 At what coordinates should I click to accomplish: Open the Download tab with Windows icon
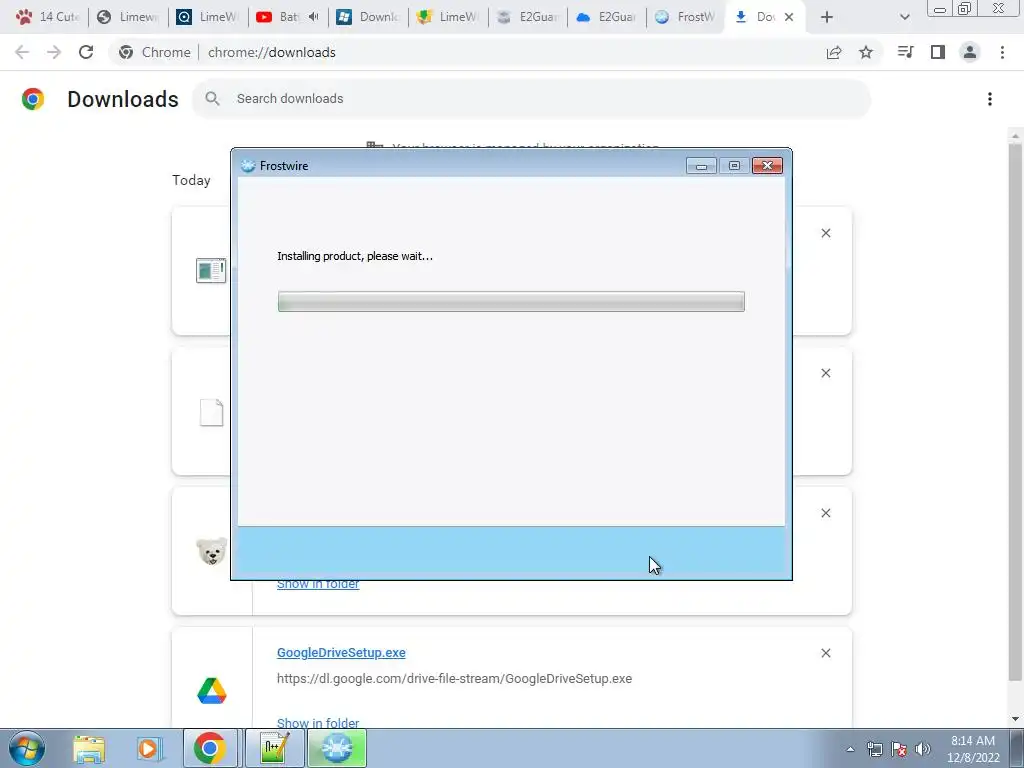click(368, 17)
